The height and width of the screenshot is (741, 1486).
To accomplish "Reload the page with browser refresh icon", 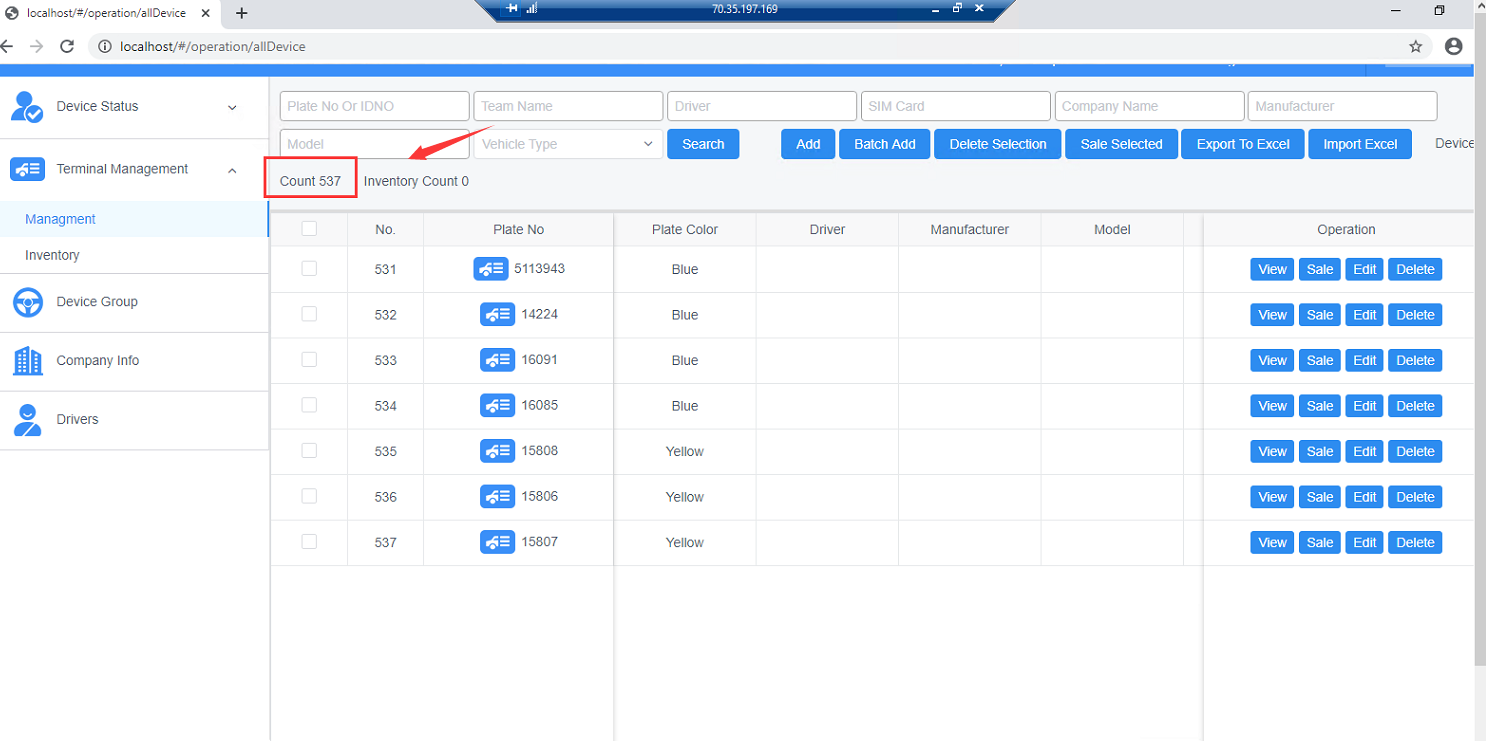I will pos(67,46).
